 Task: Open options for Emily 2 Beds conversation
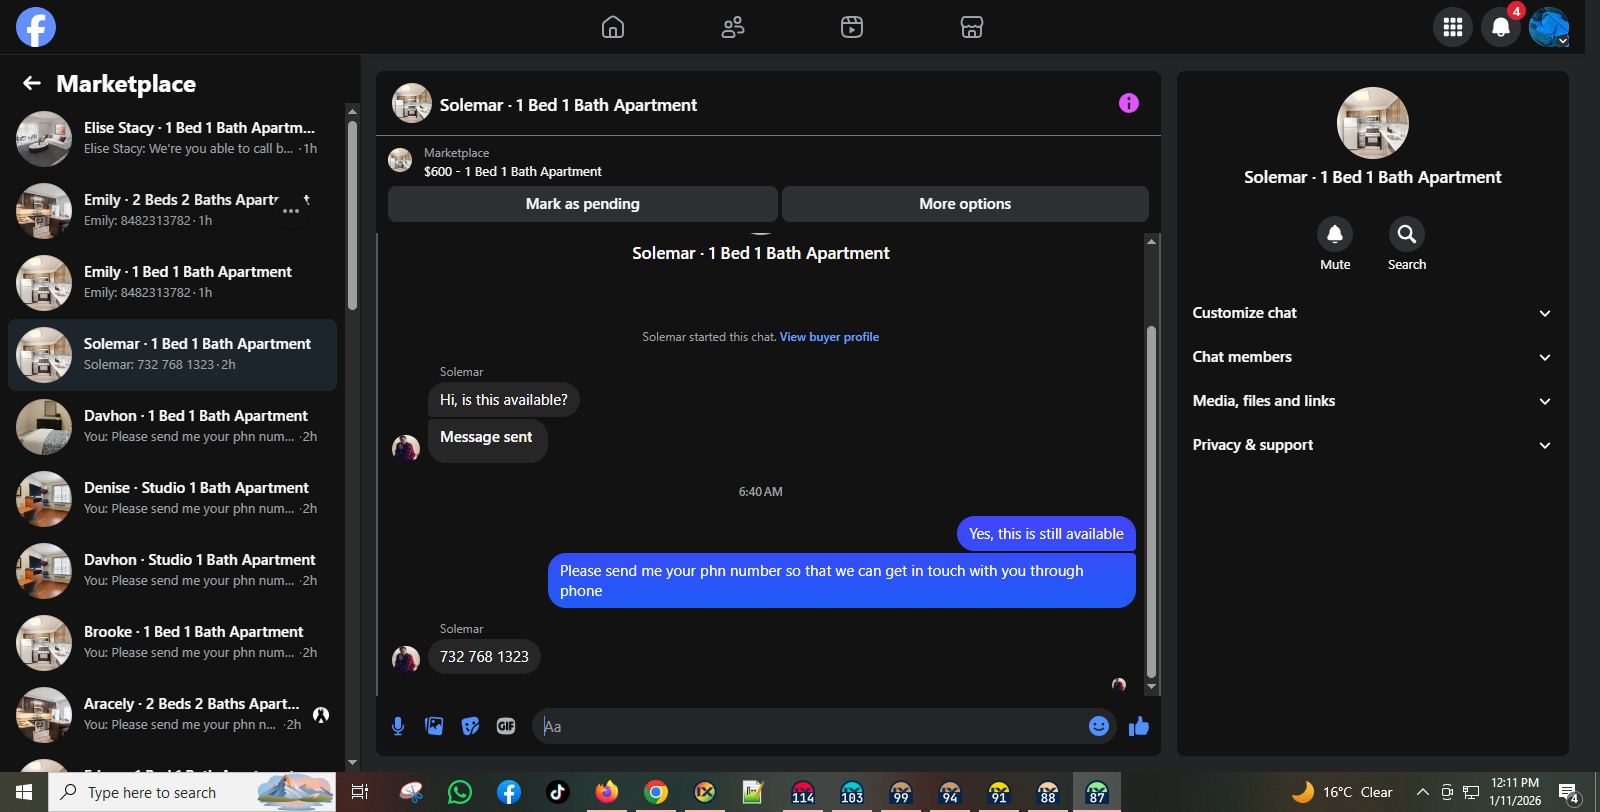[291, 211]
